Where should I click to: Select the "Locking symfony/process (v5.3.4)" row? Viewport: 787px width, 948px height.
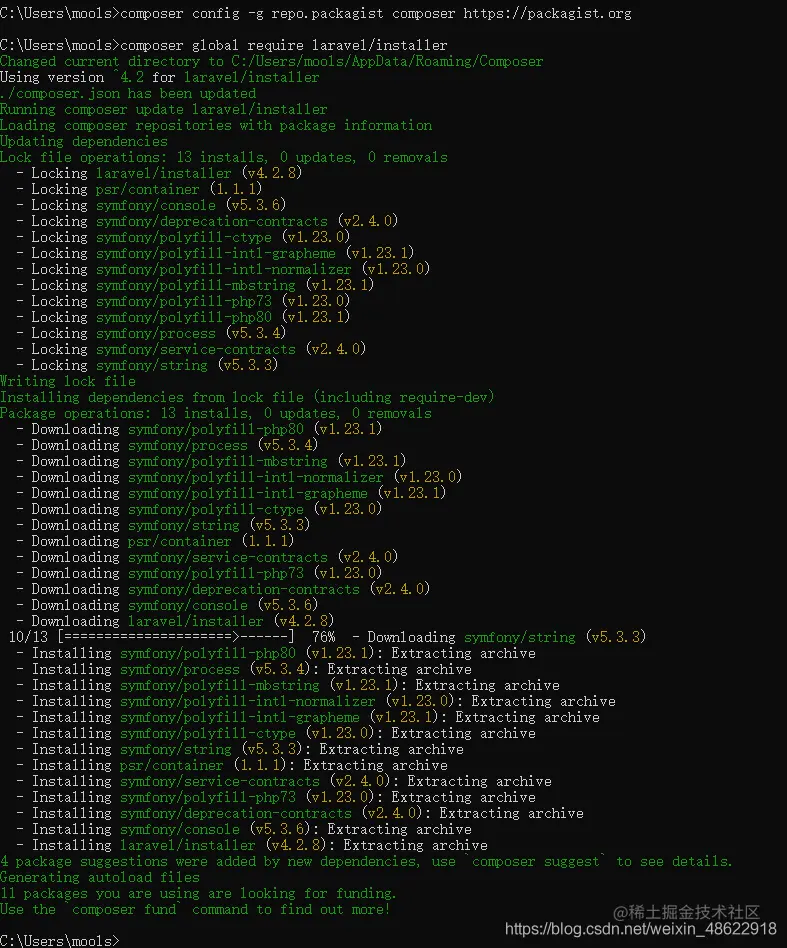151,333
